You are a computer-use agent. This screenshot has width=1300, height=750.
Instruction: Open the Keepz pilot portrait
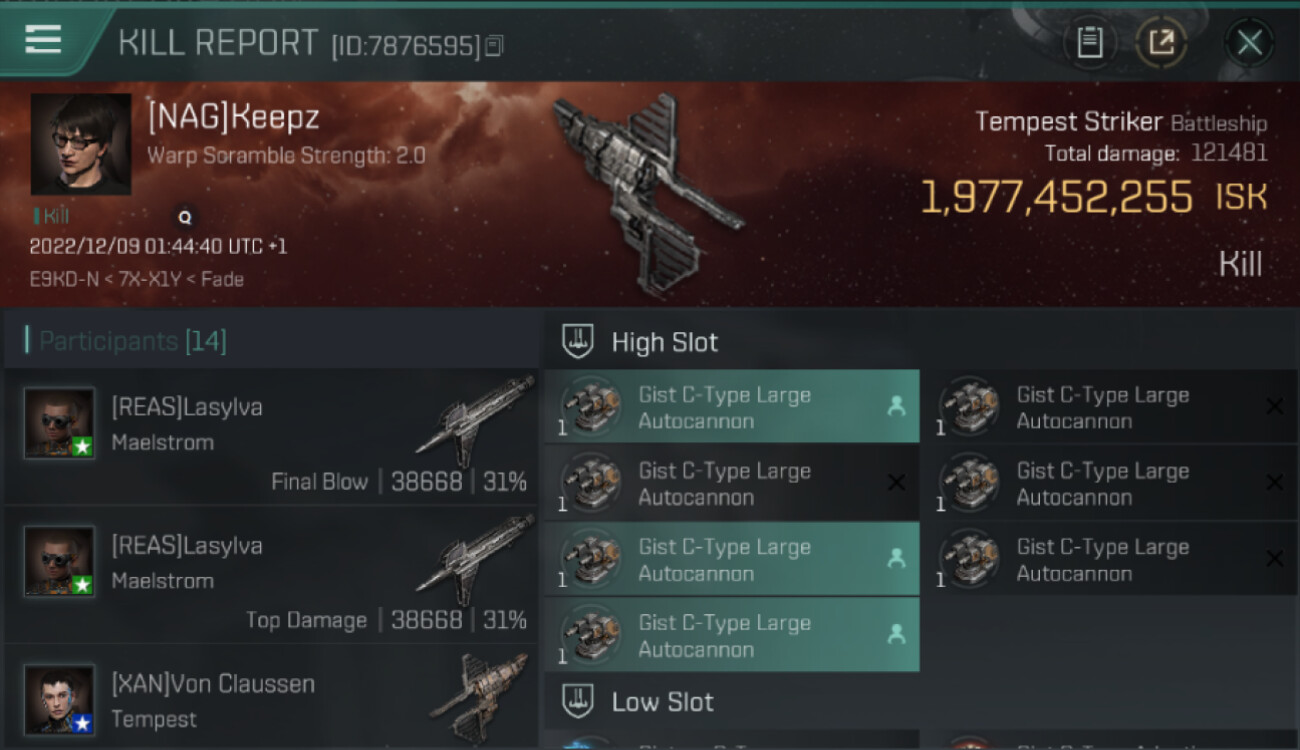(81, 144)
